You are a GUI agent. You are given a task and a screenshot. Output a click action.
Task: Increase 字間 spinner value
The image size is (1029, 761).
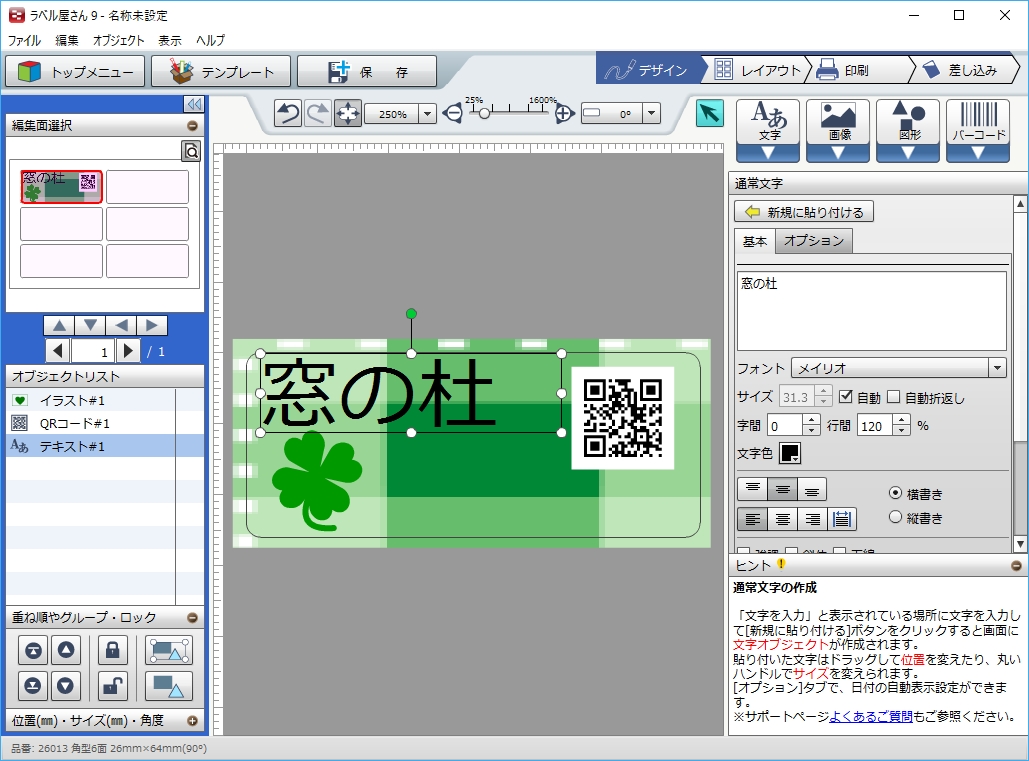coord(812,421)
